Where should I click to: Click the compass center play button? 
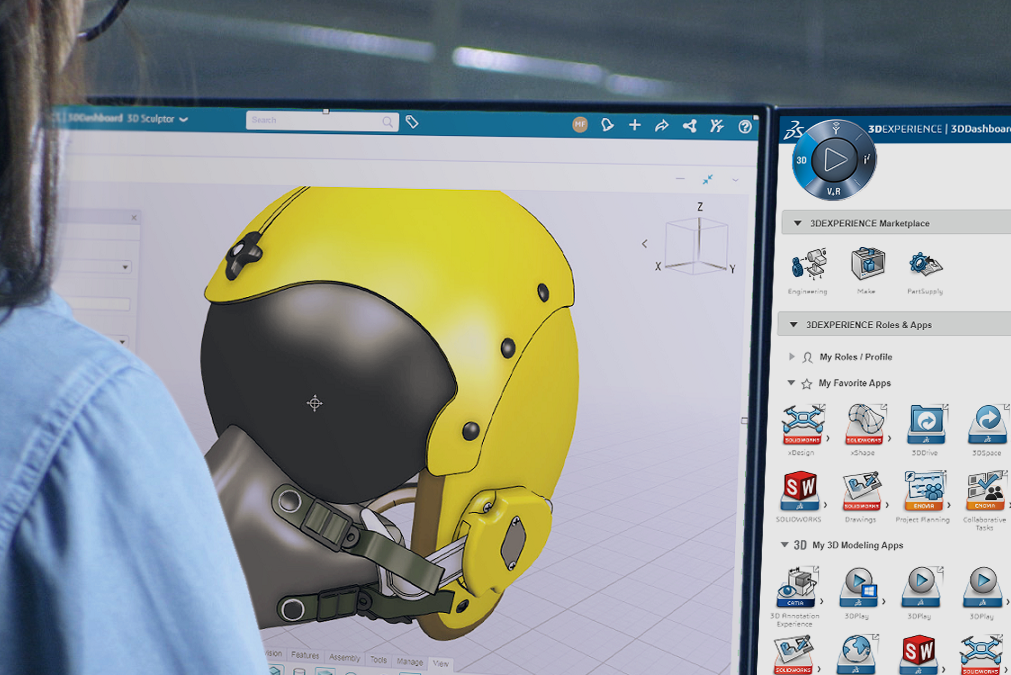point(834,159)
